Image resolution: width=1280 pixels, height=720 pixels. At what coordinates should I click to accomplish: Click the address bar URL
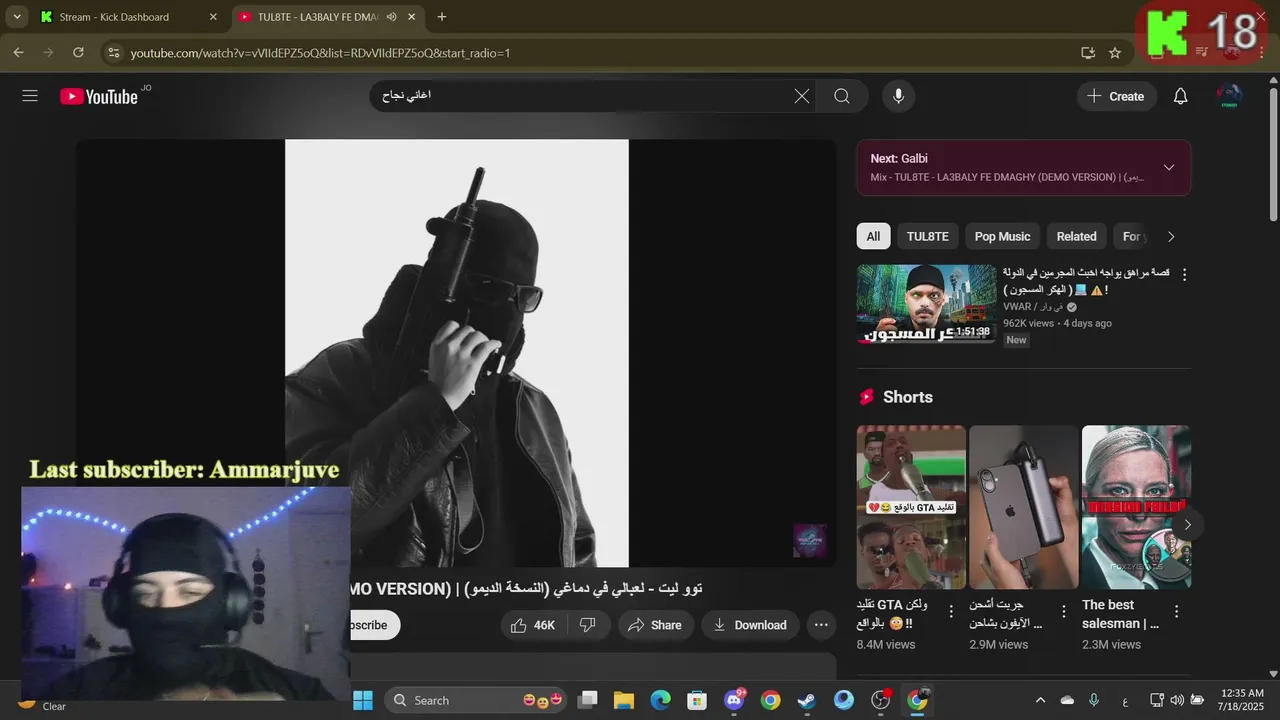[320, 52]
